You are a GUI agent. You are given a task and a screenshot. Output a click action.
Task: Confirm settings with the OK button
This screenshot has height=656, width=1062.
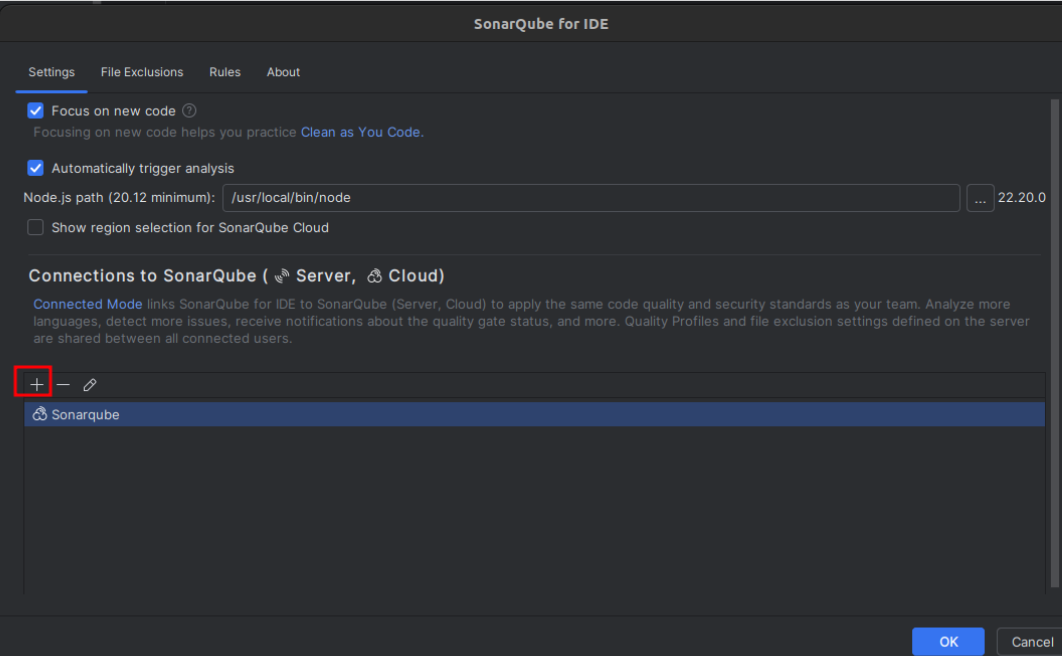click(947, 641)
